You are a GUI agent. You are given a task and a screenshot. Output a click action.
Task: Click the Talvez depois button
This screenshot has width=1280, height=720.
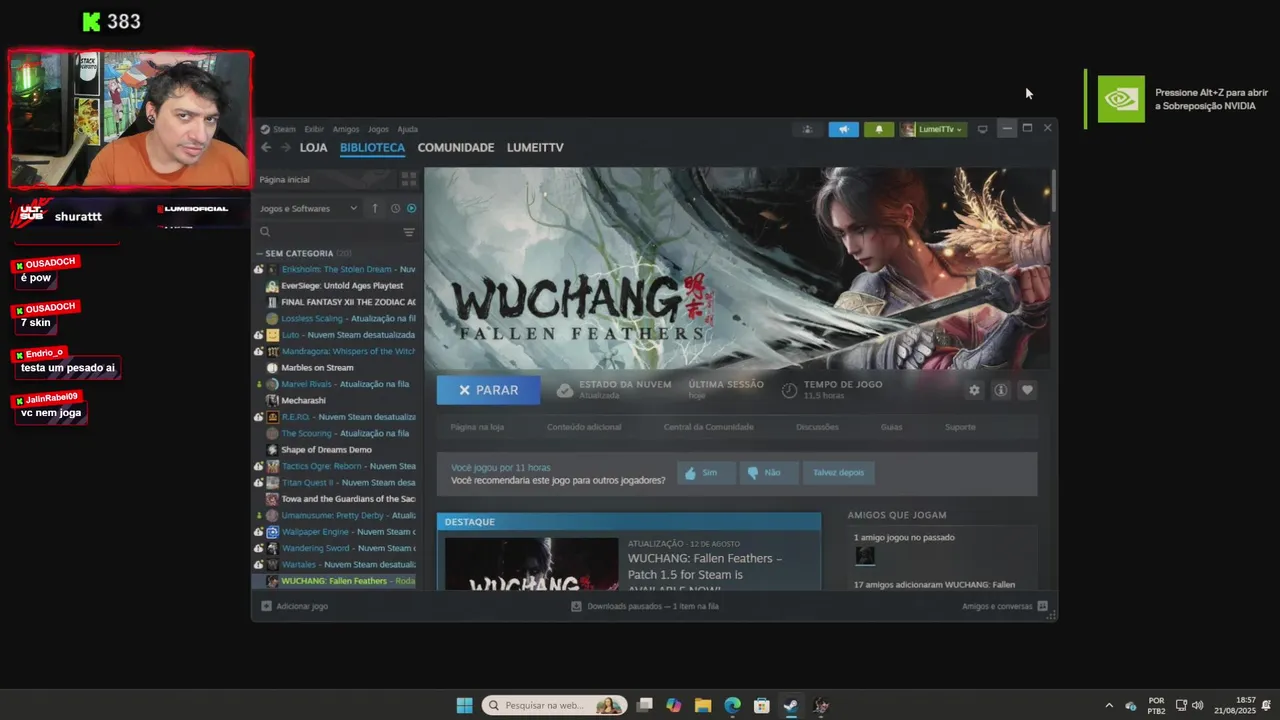838,472
